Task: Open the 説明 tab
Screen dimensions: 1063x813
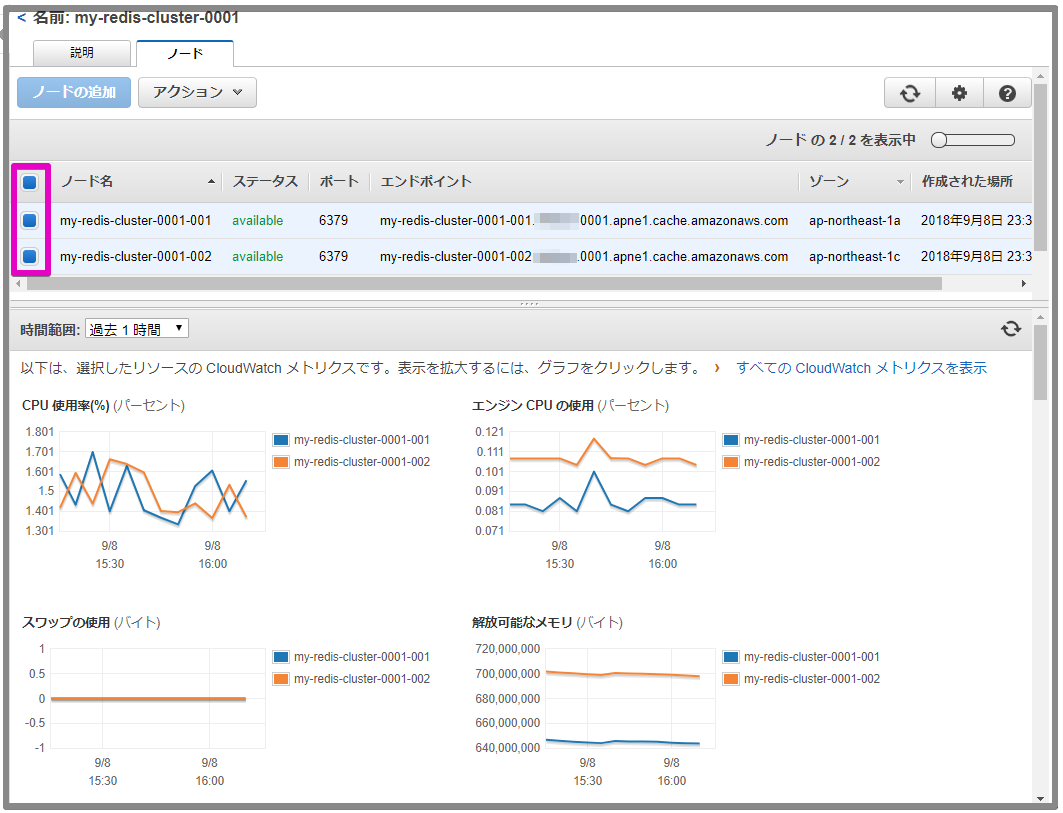Action: 81,53
